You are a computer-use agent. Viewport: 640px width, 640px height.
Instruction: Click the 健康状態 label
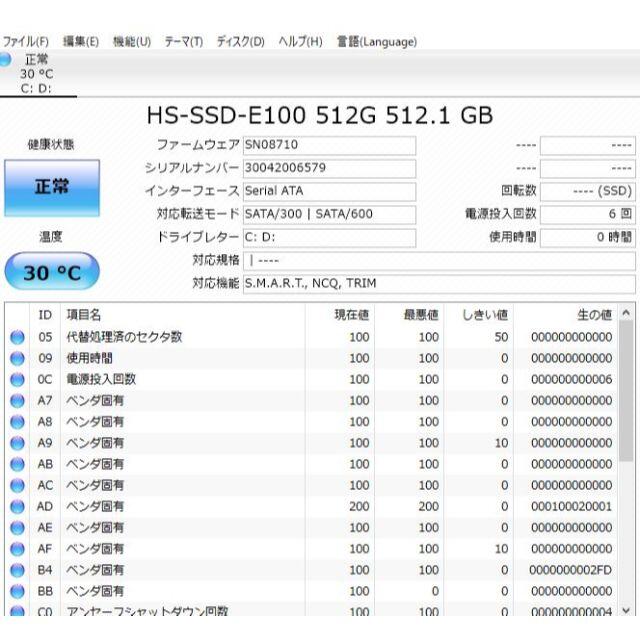51,144
